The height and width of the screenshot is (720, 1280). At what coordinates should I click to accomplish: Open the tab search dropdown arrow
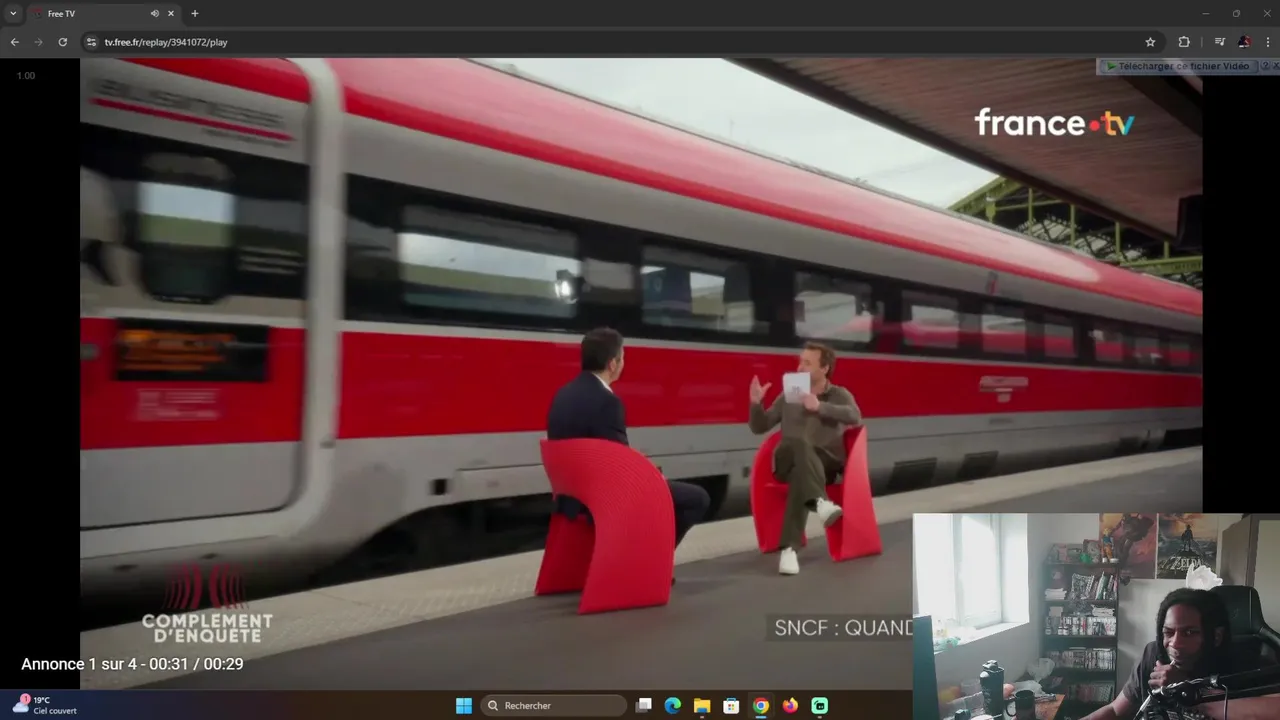pyautogui.click(x=13, y=14)
